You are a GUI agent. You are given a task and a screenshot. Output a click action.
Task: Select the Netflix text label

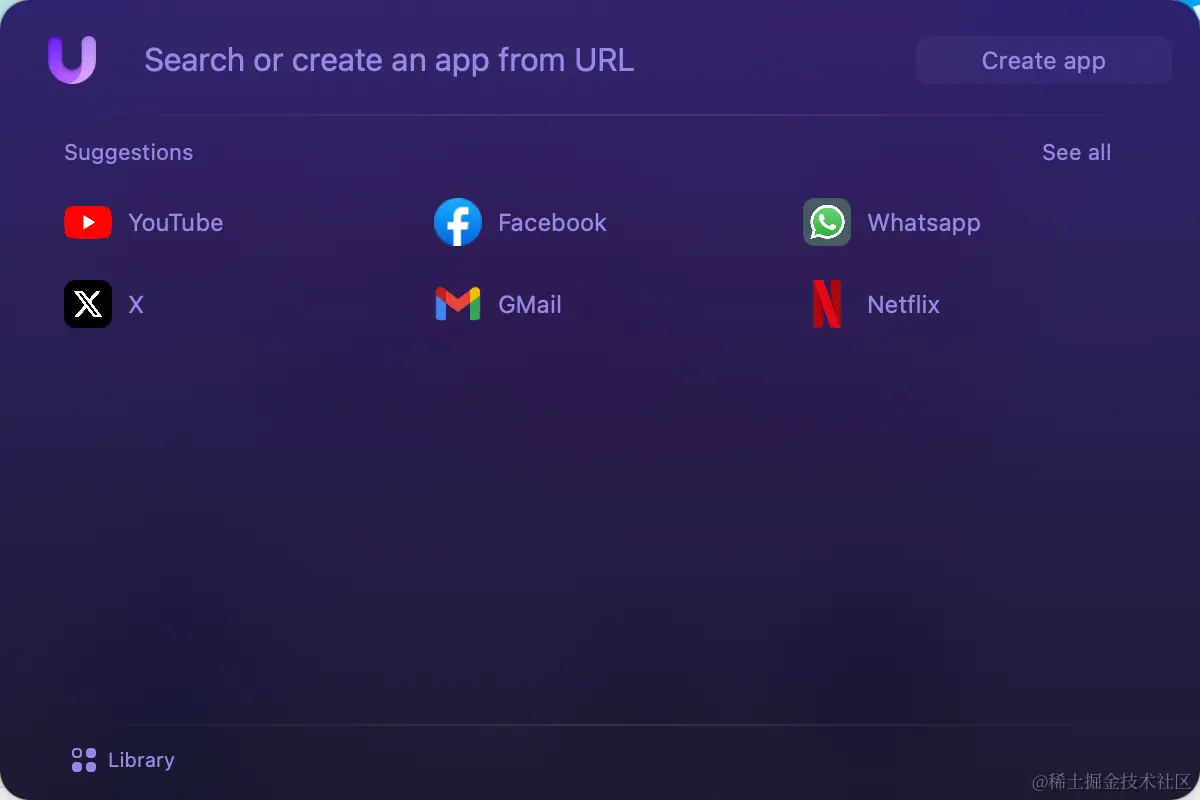click(x=904, y=304)
